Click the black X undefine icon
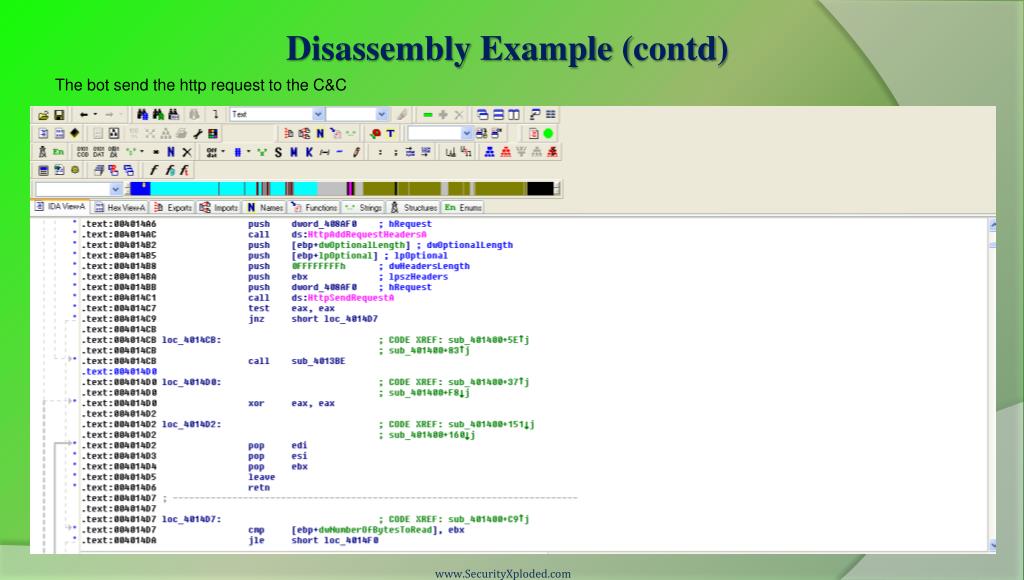The image size is (1024, 580). coord(187,152)
